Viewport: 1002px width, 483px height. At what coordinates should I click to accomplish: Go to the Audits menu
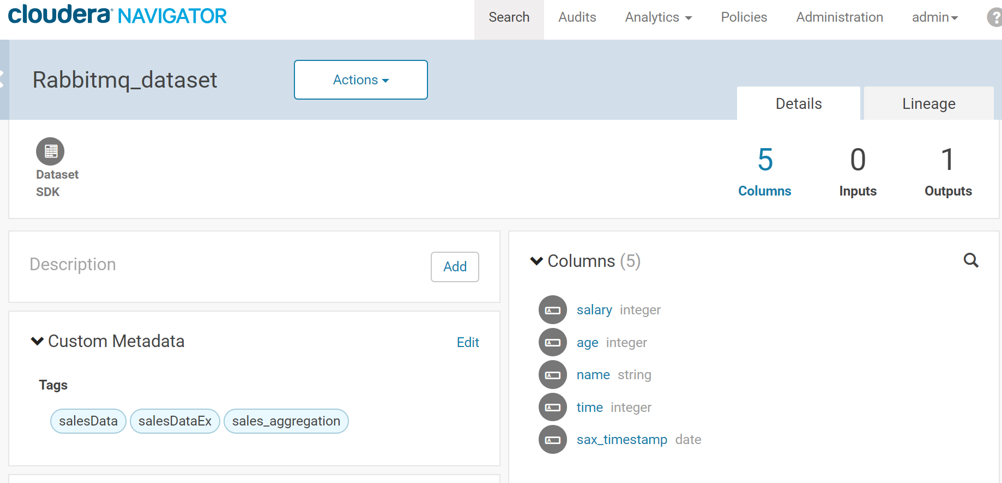coord(576,18)
